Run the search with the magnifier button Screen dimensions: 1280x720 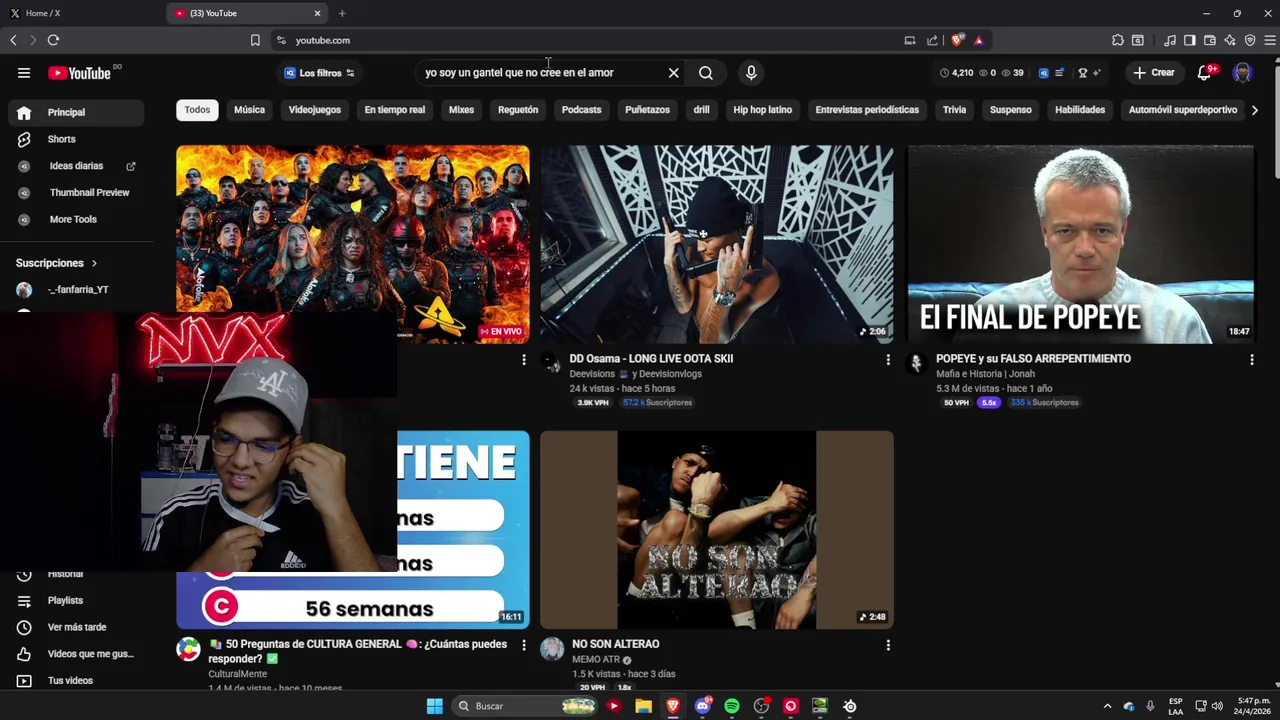[x=706, y=73]
